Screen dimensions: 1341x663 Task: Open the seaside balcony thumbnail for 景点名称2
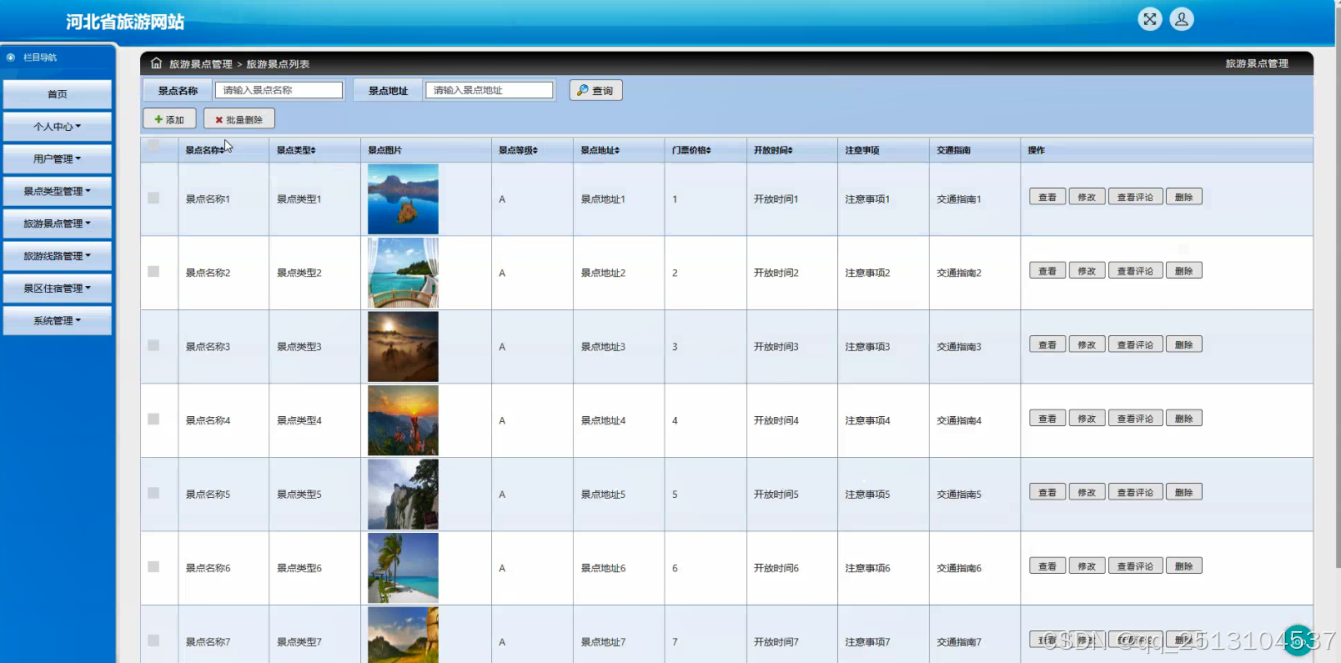tap(403, 272)
